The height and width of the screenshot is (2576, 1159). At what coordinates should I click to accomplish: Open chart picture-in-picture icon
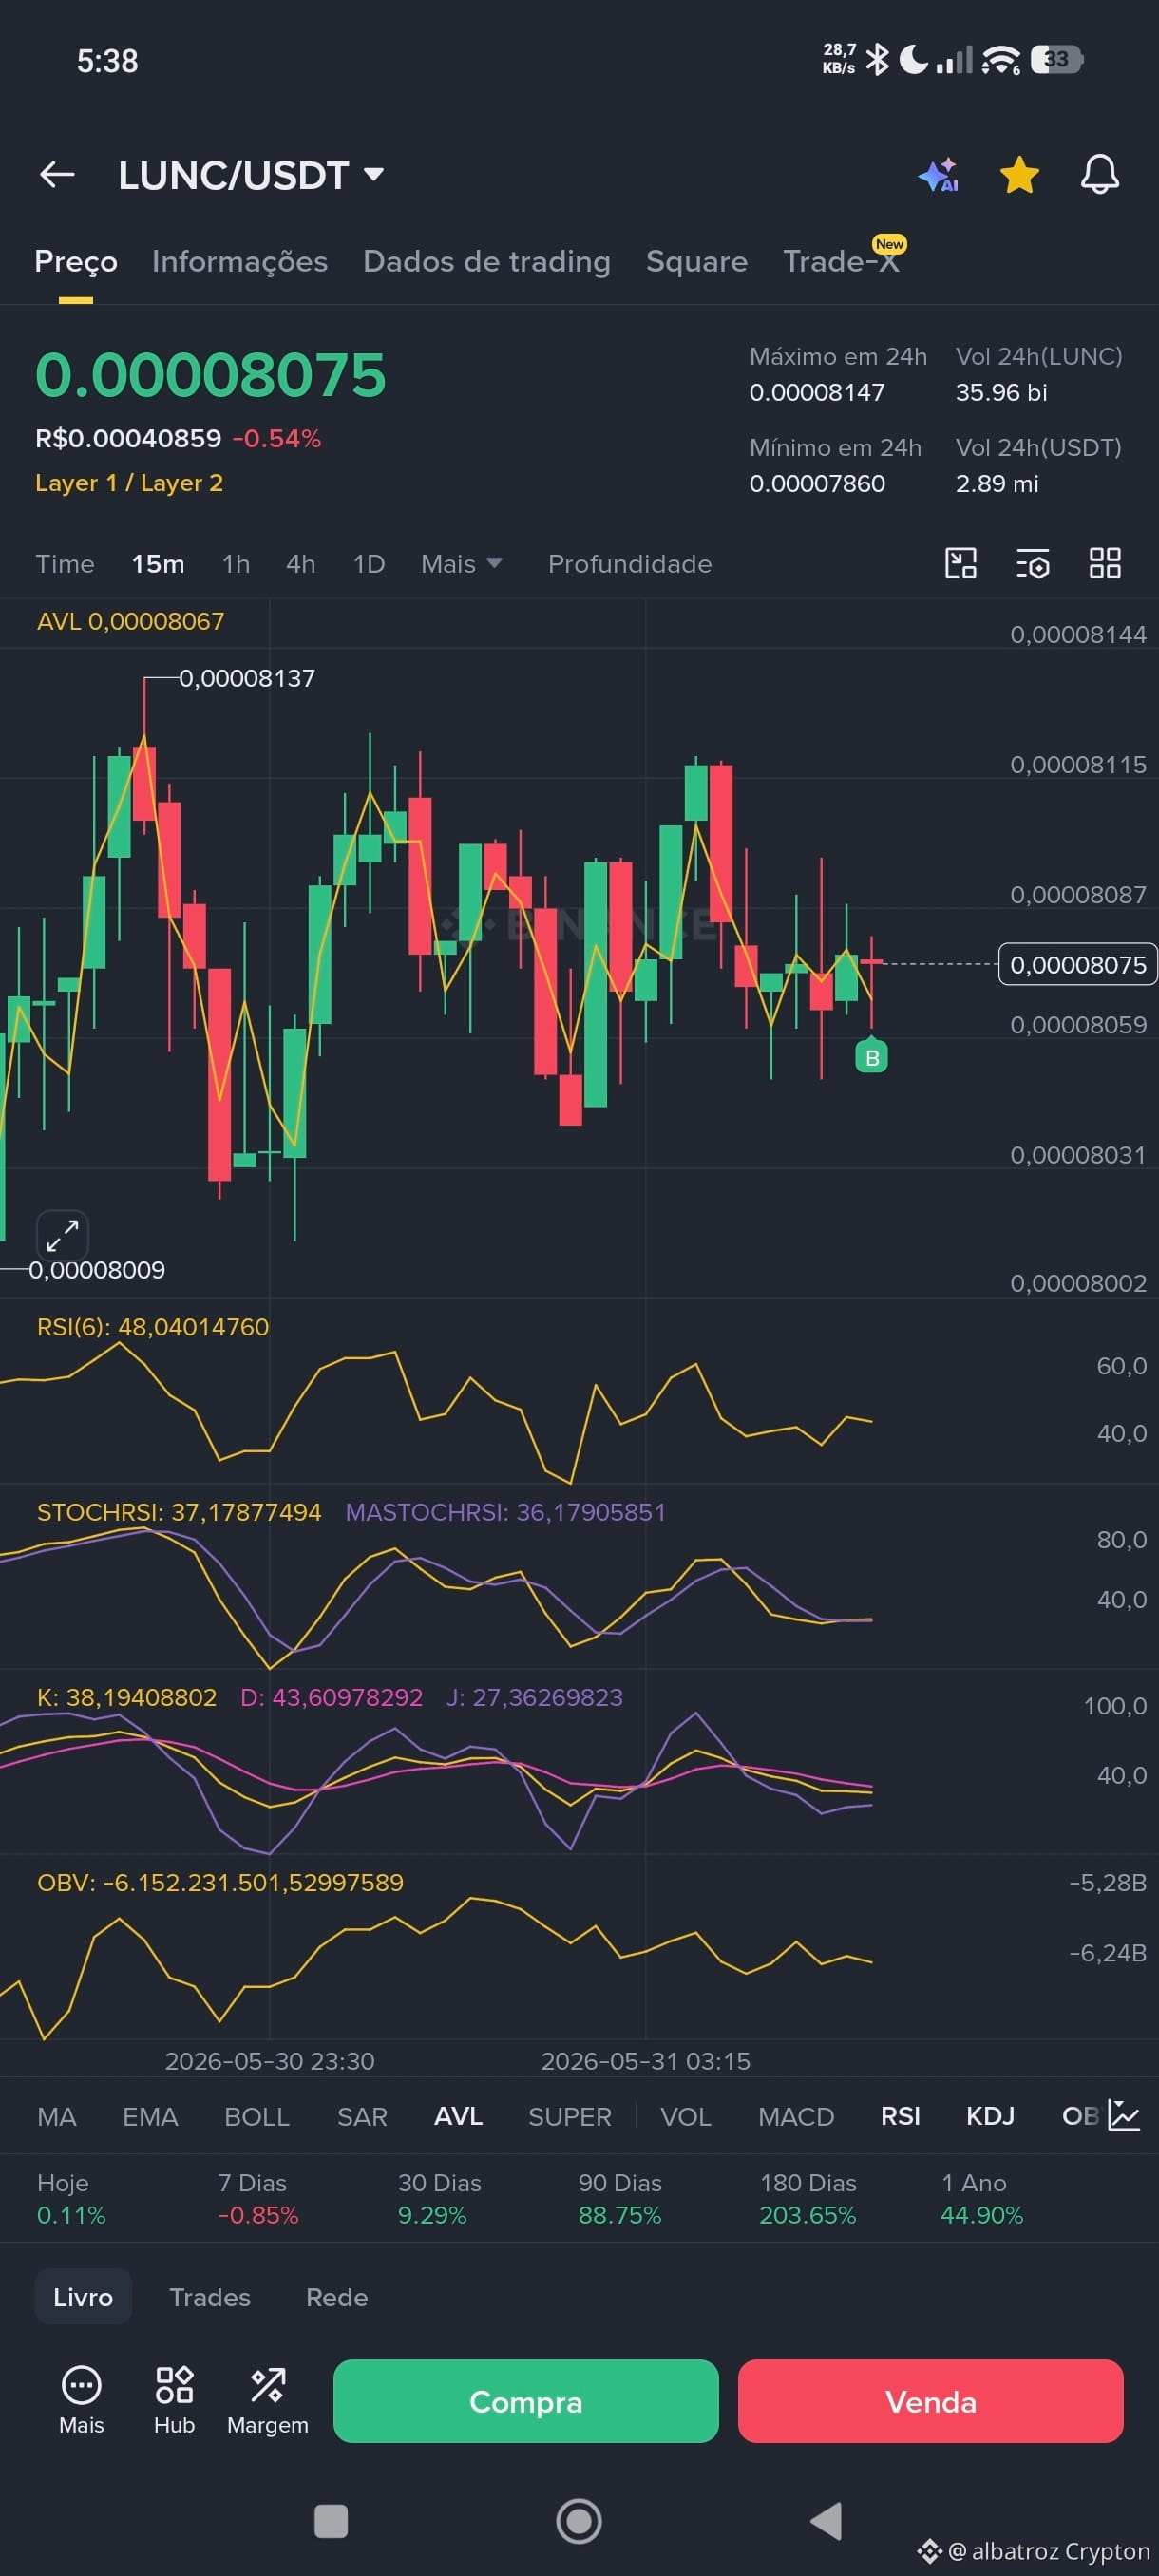point(961,563)
